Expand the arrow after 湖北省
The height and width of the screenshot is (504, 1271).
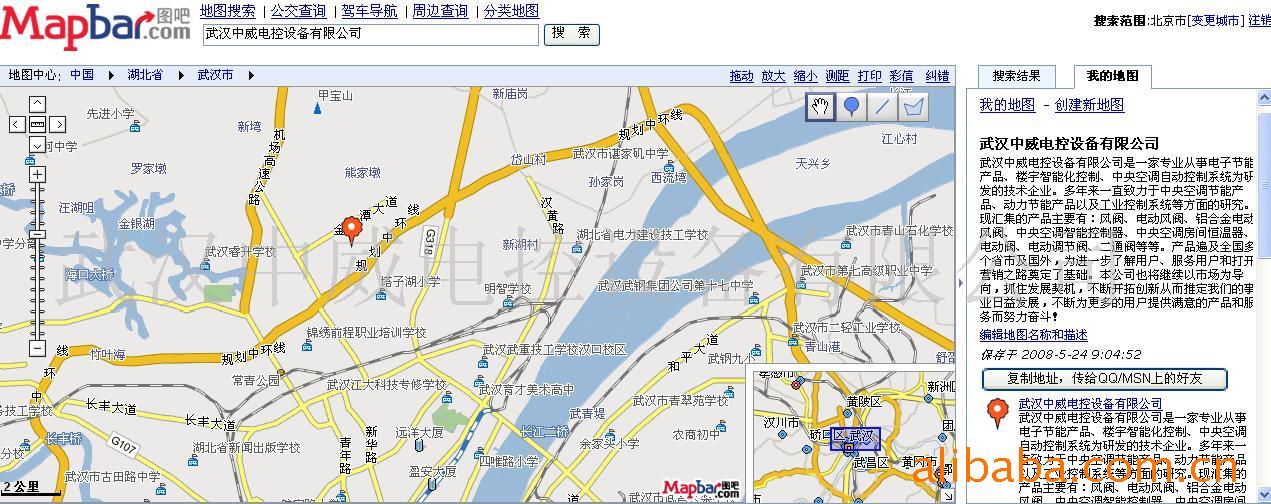pos(183,75)
